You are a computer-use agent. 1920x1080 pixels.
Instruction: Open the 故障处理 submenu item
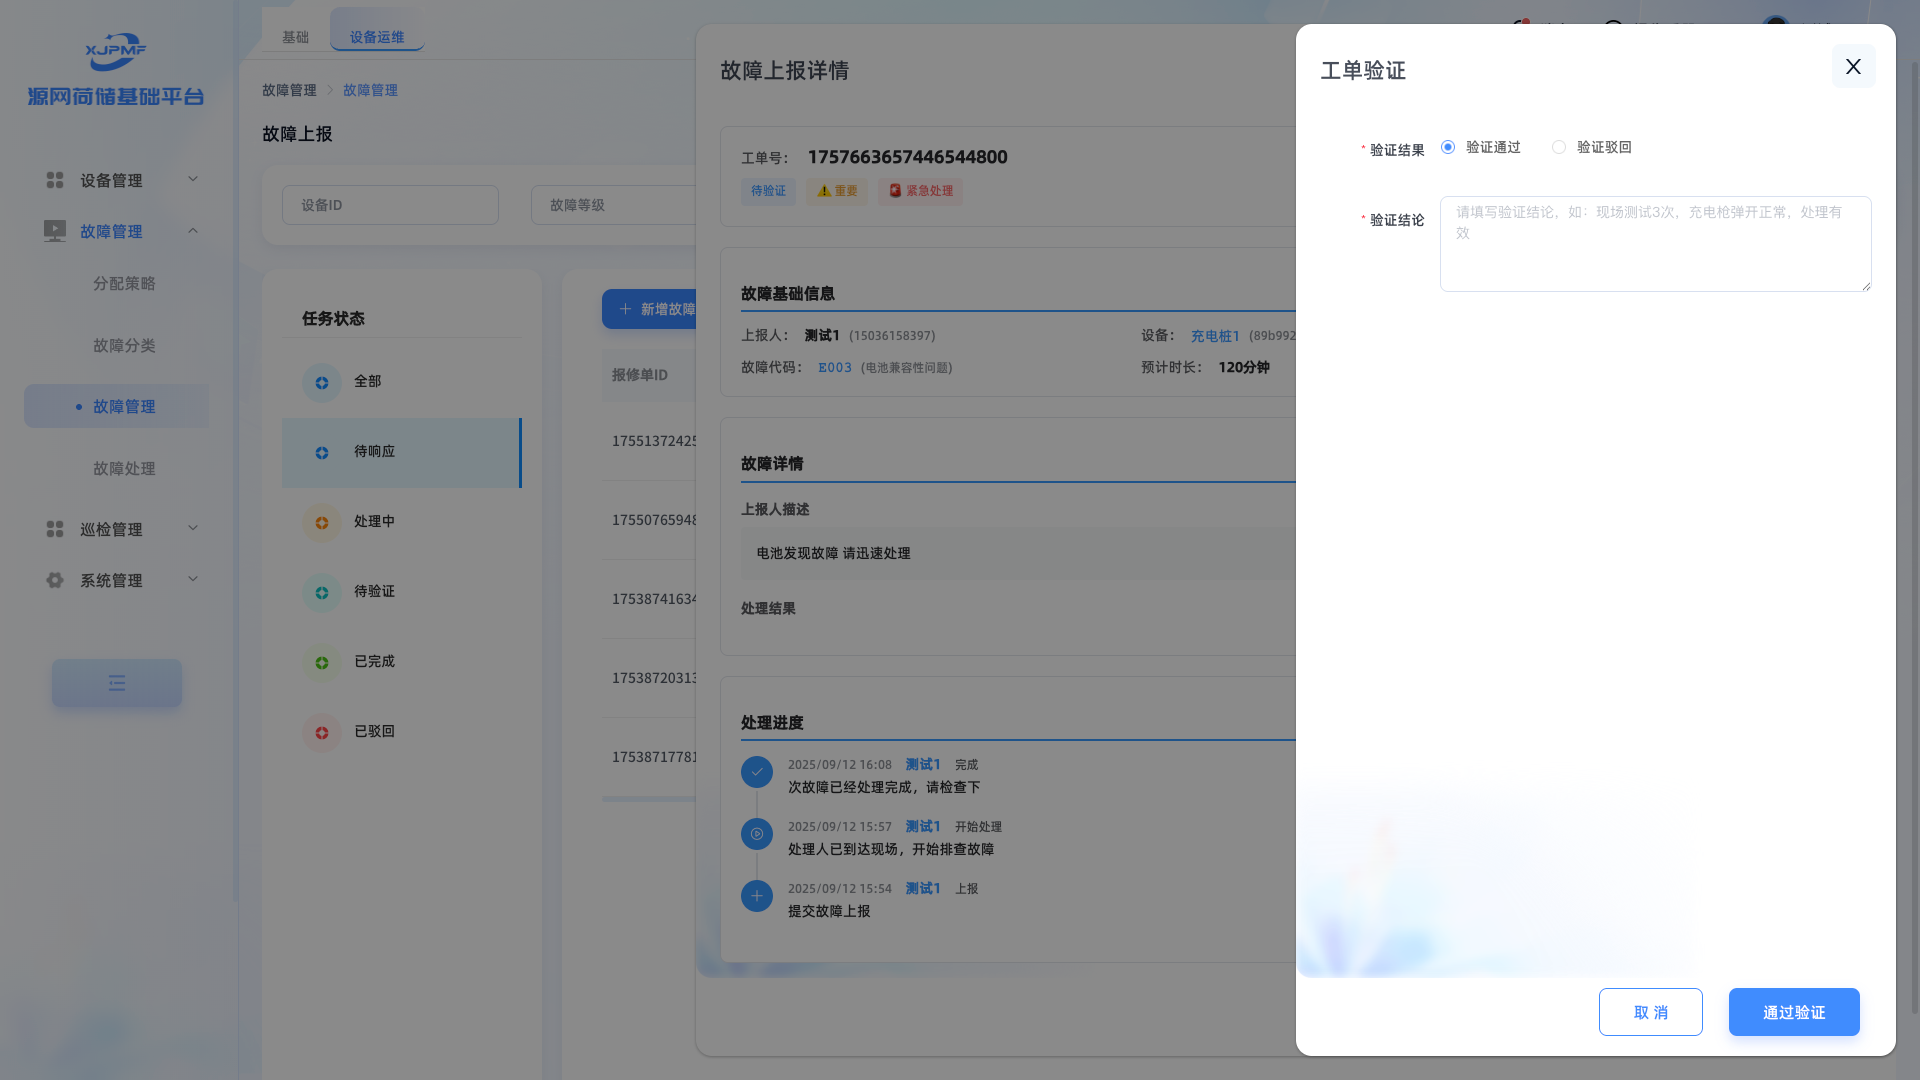tap(124, 468)
